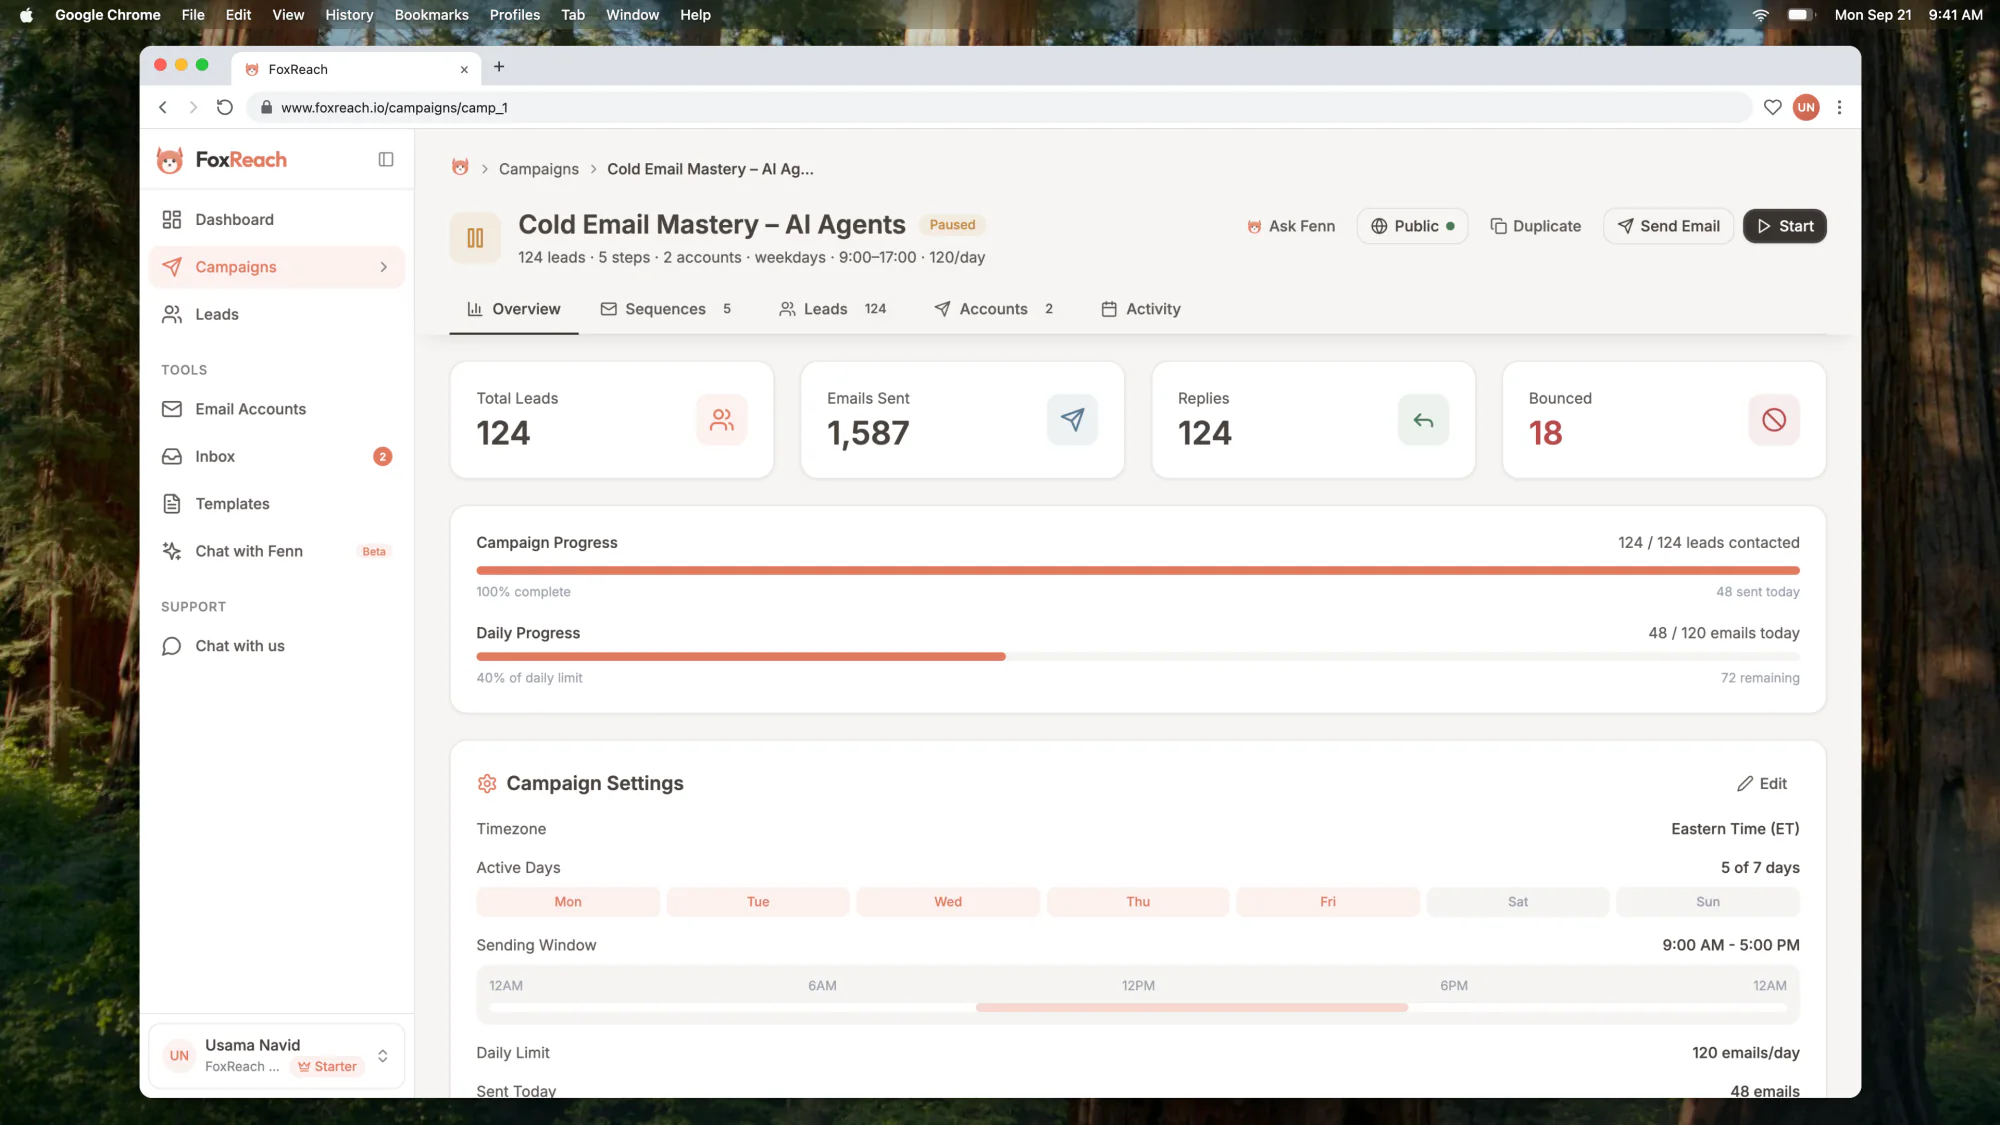Check the battery status icon
This screenshot has width=2000, height=1125.
click(x=1801, y=15)
